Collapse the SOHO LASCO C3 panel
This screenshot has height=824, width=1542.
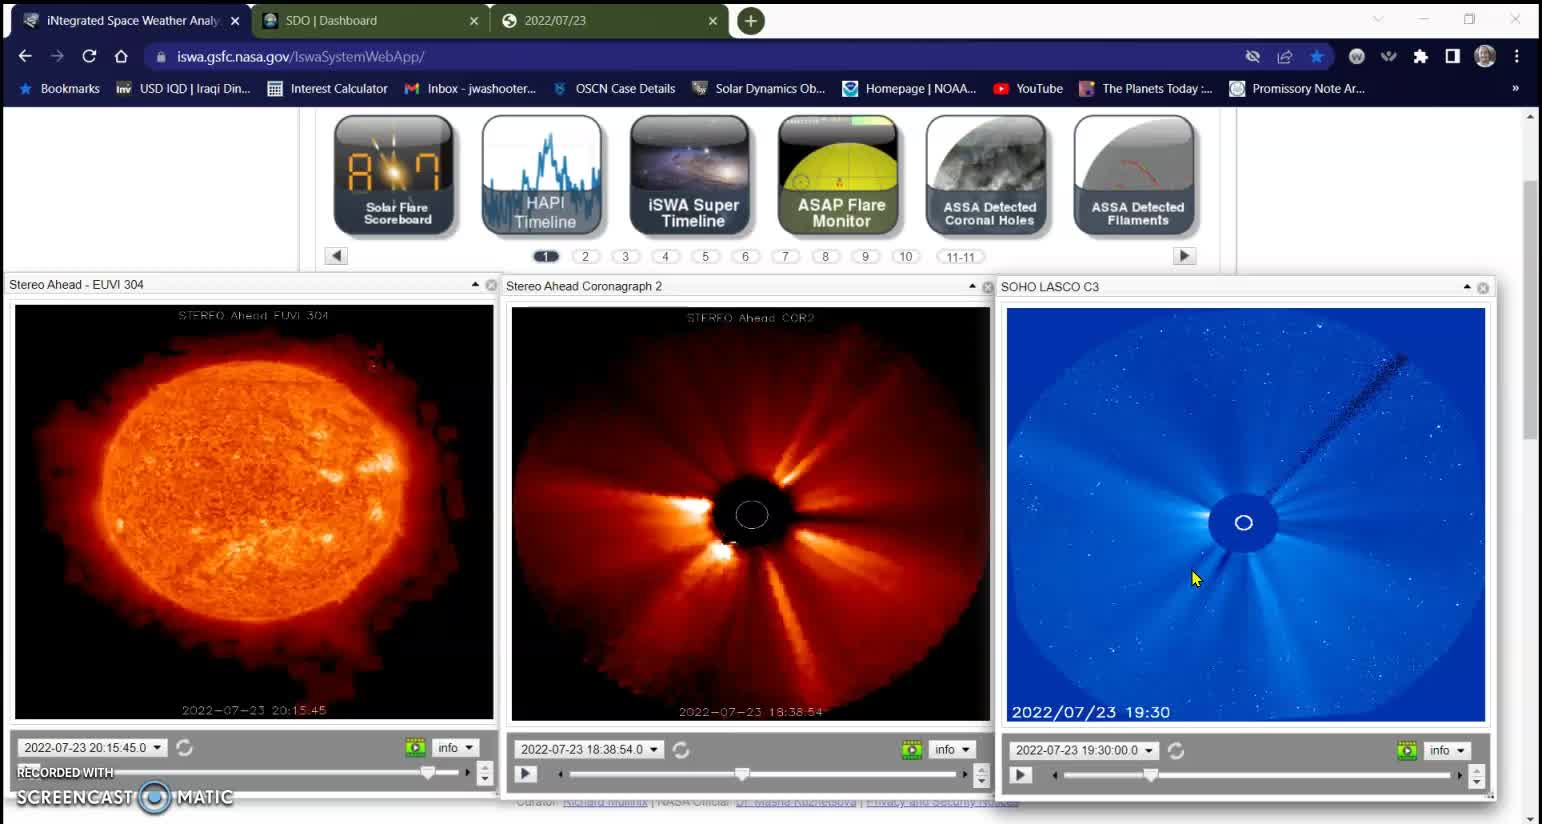1467,287
